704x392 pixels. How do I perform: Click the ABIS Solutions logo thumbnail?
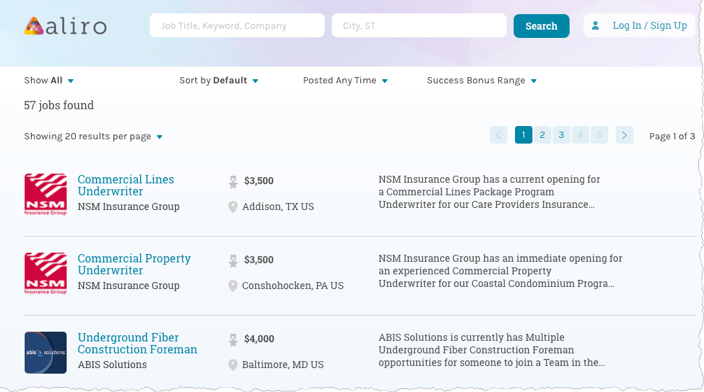tap(45, 352)
